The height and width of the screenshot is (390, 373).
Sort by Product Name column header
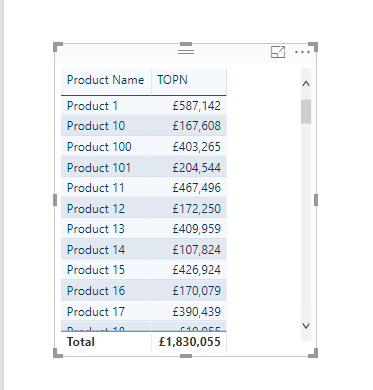pos(106,80)
